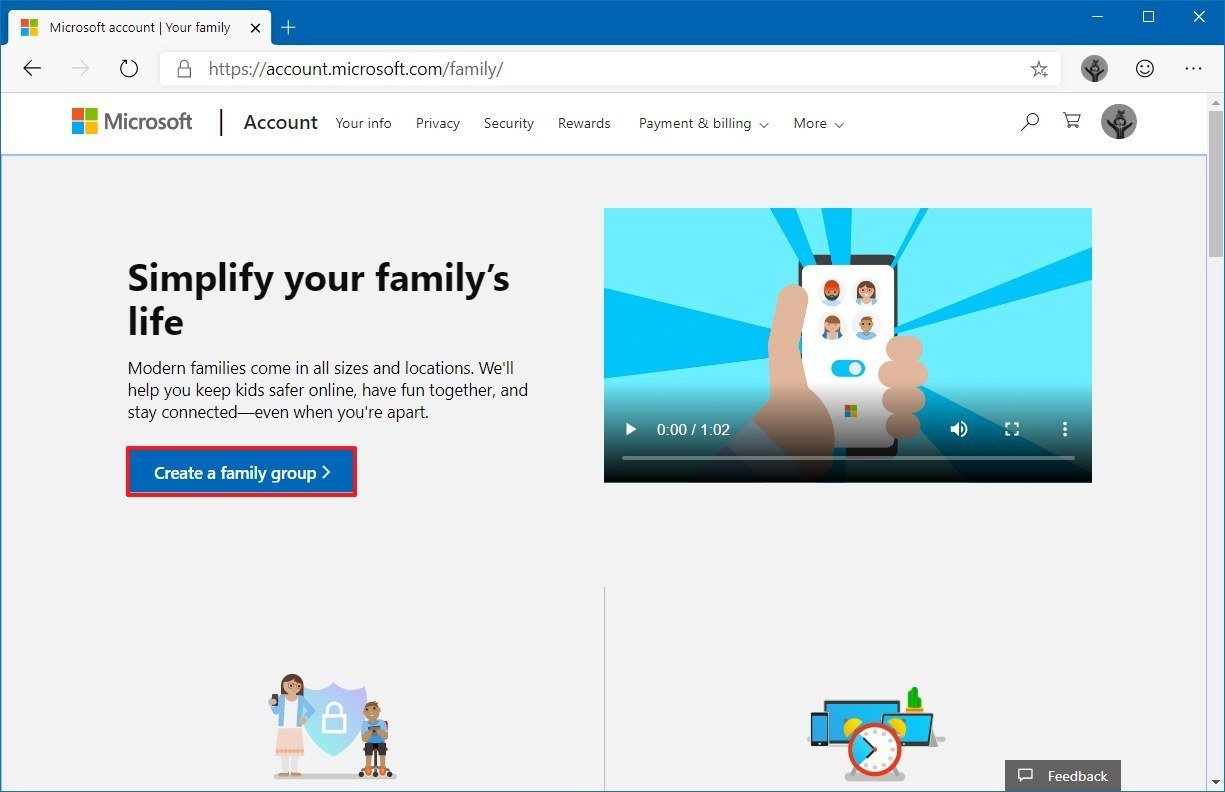The image size is (1225, 792).
Task: Open the Security menu item
Action: (x=508, y=124)
